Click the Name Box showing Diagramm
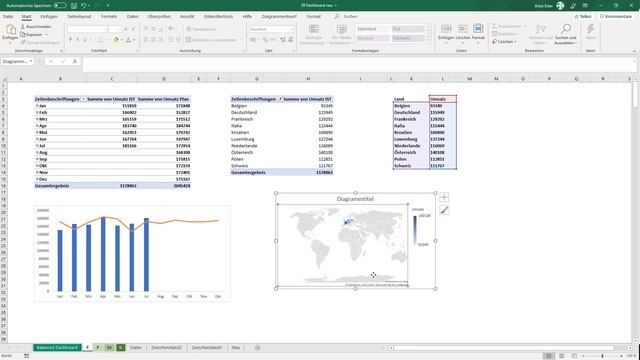The image size is (640, 360). point(15,61)
